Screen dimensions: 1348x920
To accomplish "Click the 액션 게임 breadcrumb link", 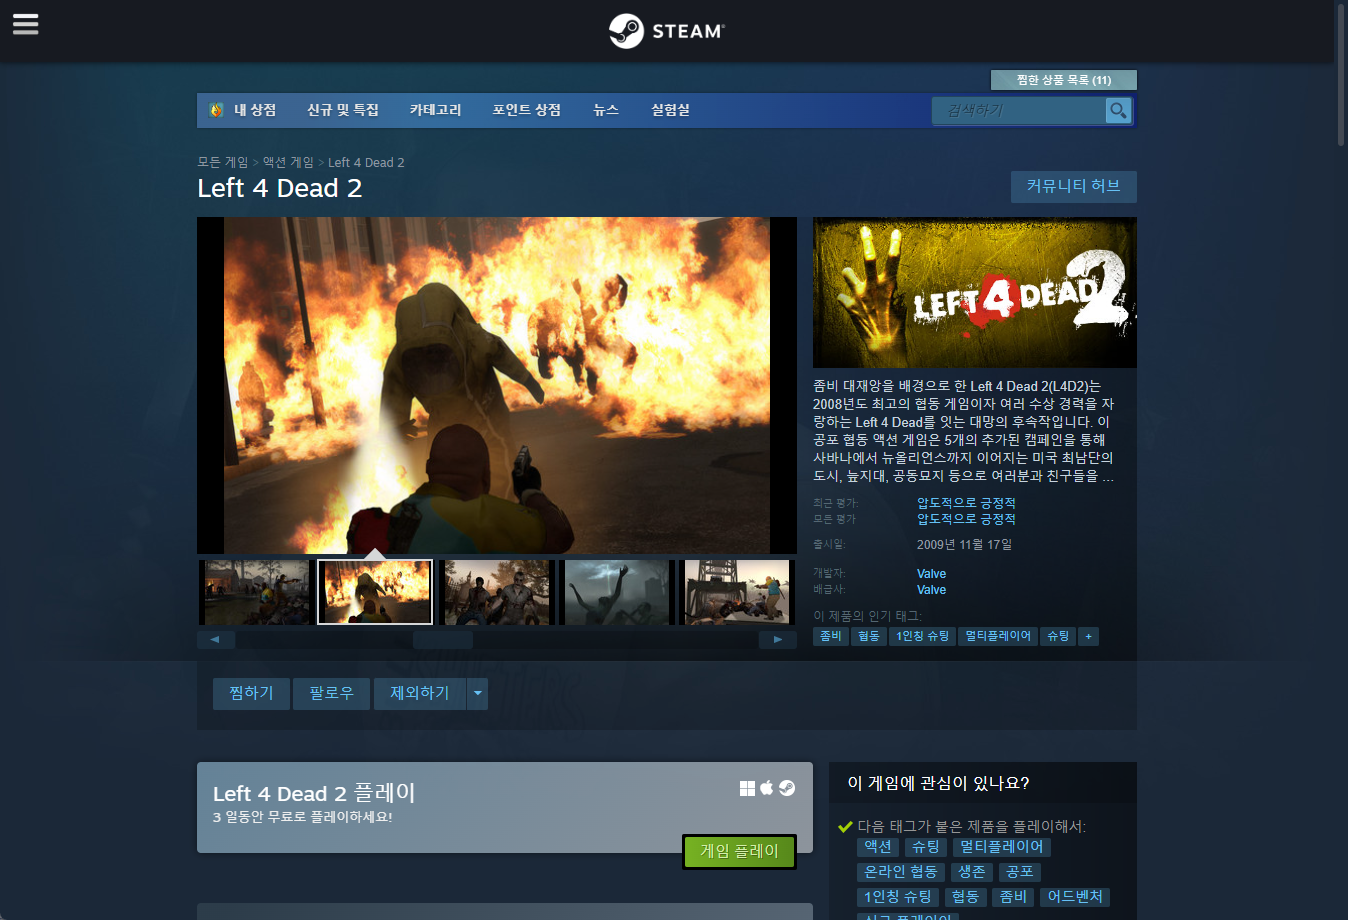I will [x=288, y=162].
